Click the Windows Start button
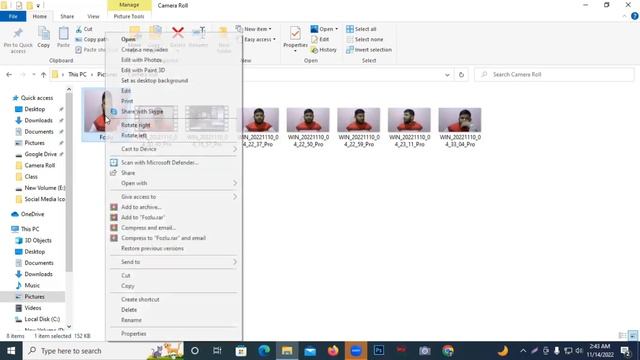The width and height of the screenshot is (640, 360). pyautogui.click(x=11, y=351)
